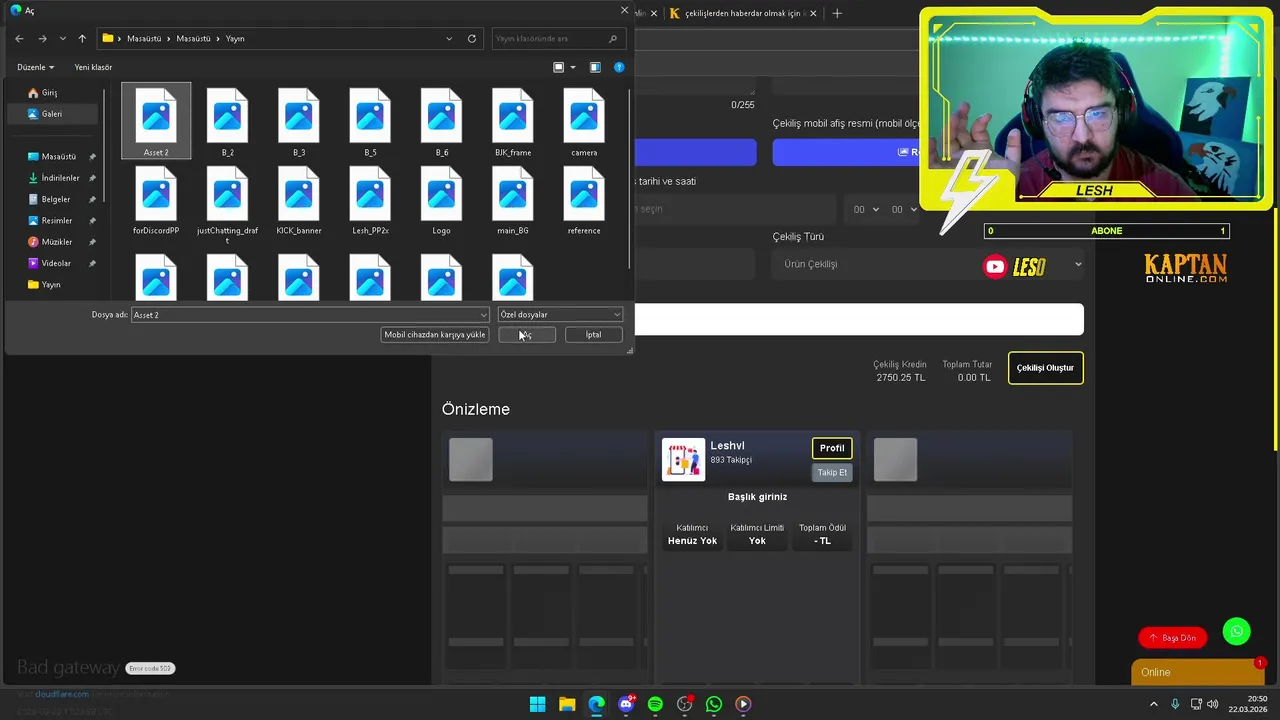The width and height of the screenshot is (1280, 720).
Task: Create a new folder with Yeni klasör
Action: click(x=93, y=67)
